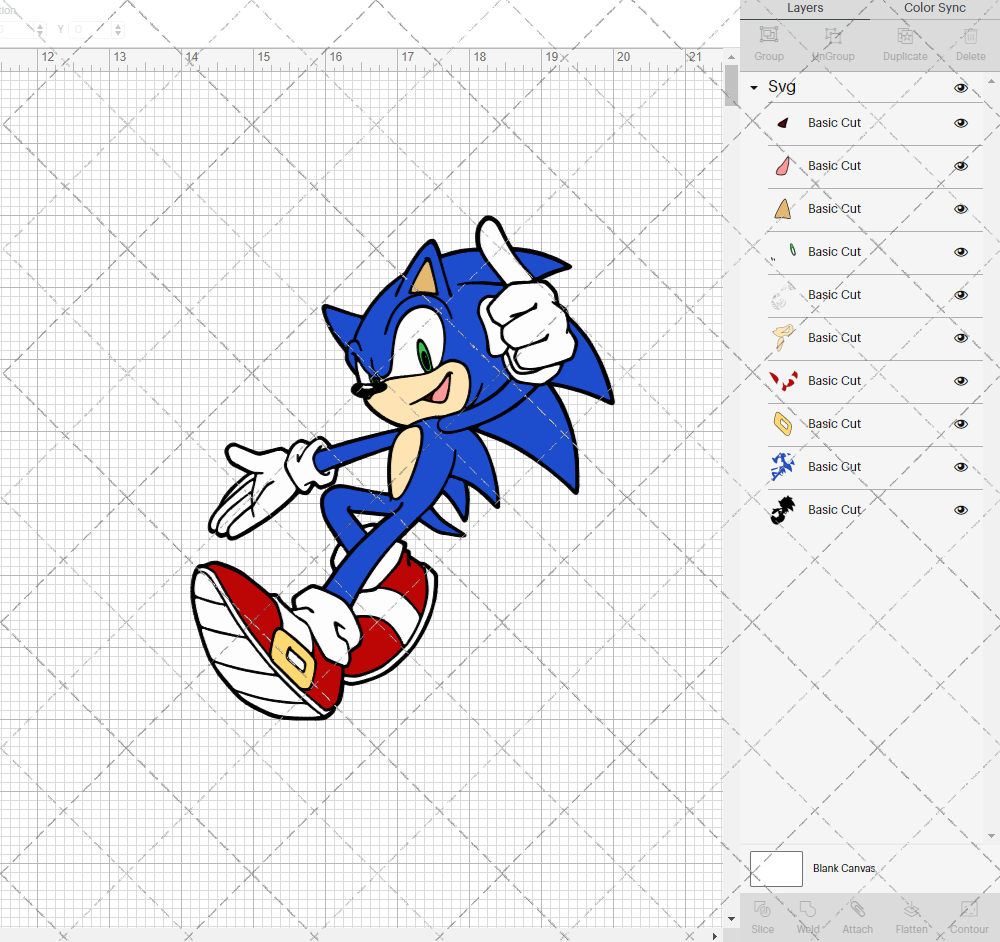Screen dimensions: 1000x942
Task: Hide the entire Svg group
Action: 961,88
